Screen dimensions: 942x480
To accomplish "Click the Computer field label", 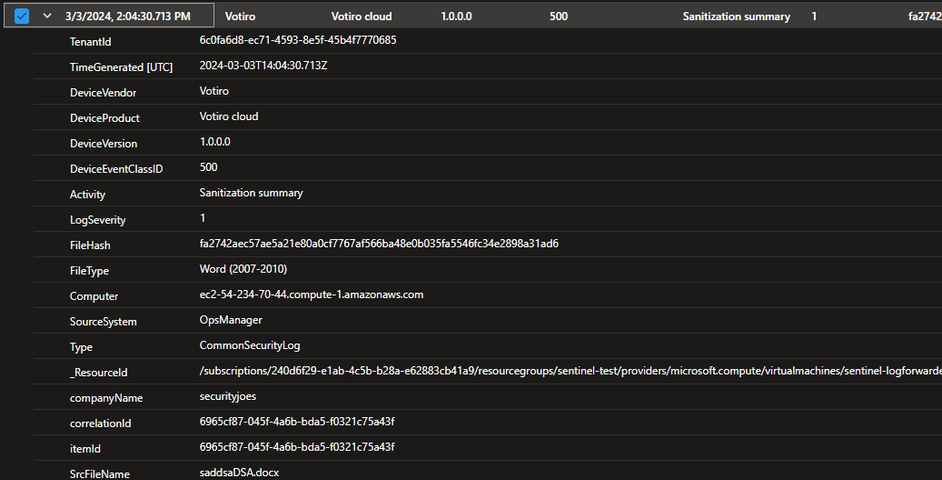I will (x=94, y=297).
